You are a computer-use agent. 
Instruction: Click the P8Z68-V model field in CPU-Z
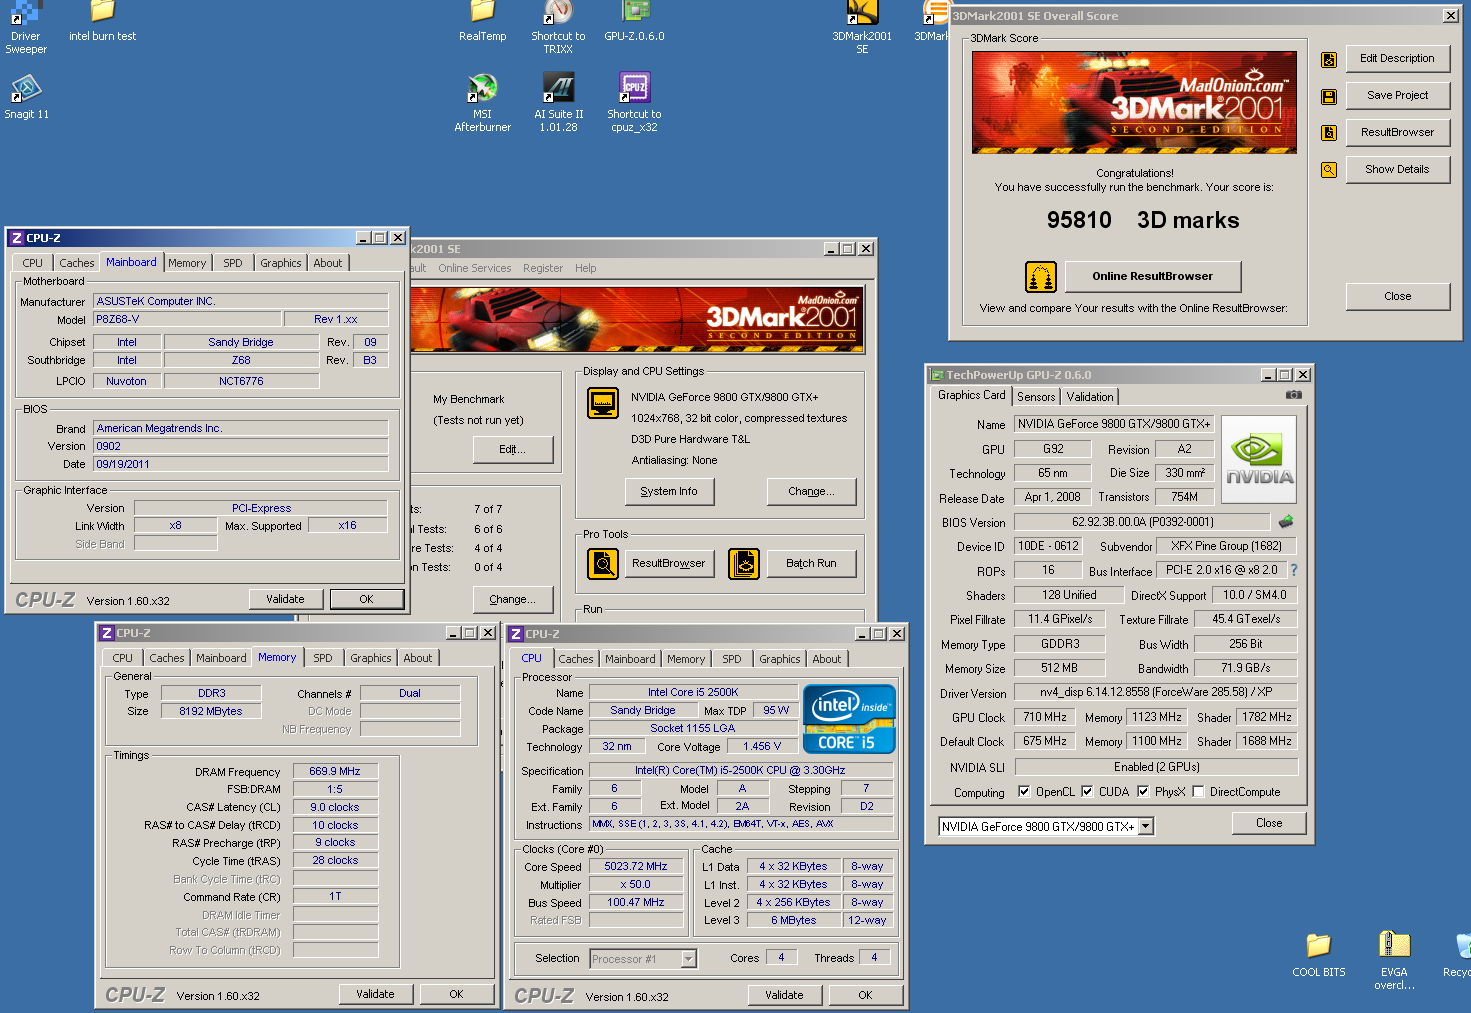(x=187, y=320)
